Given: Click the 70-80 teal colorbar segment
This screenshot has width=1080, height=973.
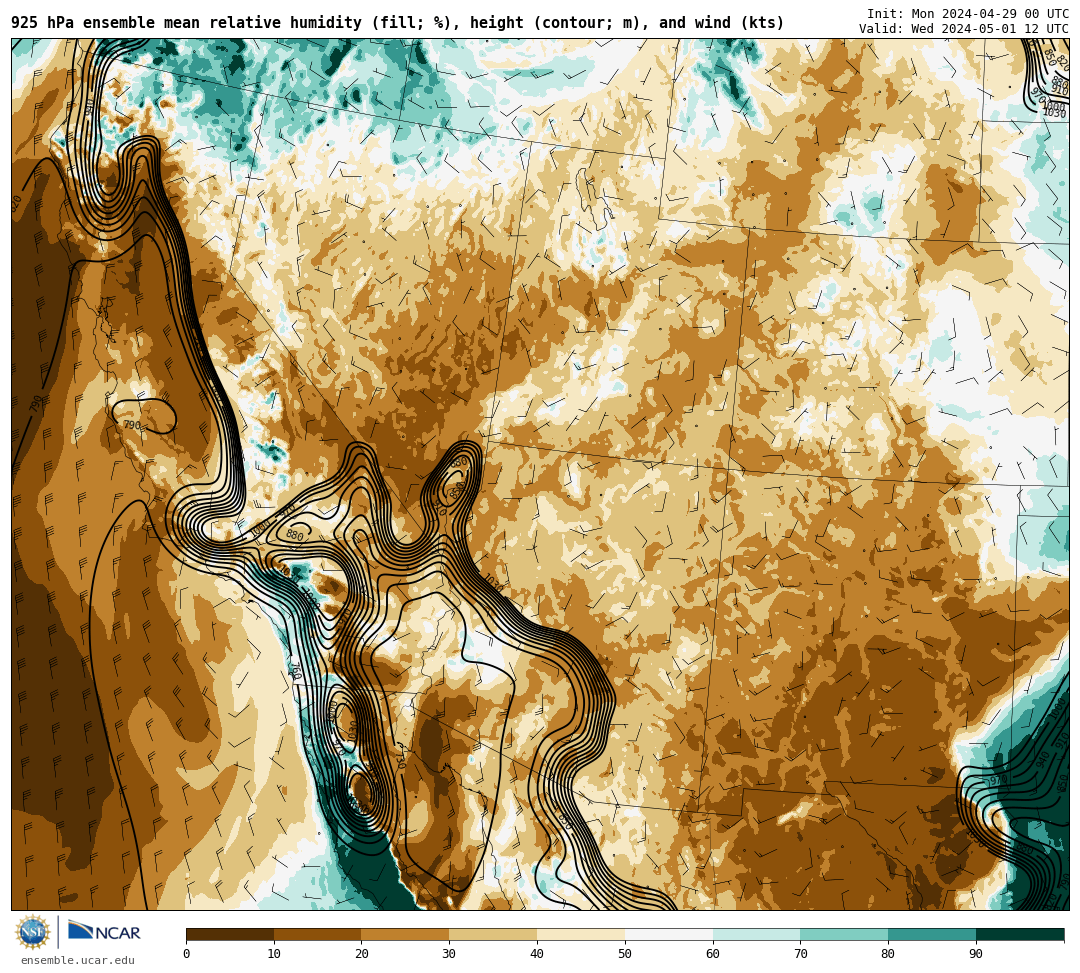Looking at the screenshot, I should click(x=844, y=934).
